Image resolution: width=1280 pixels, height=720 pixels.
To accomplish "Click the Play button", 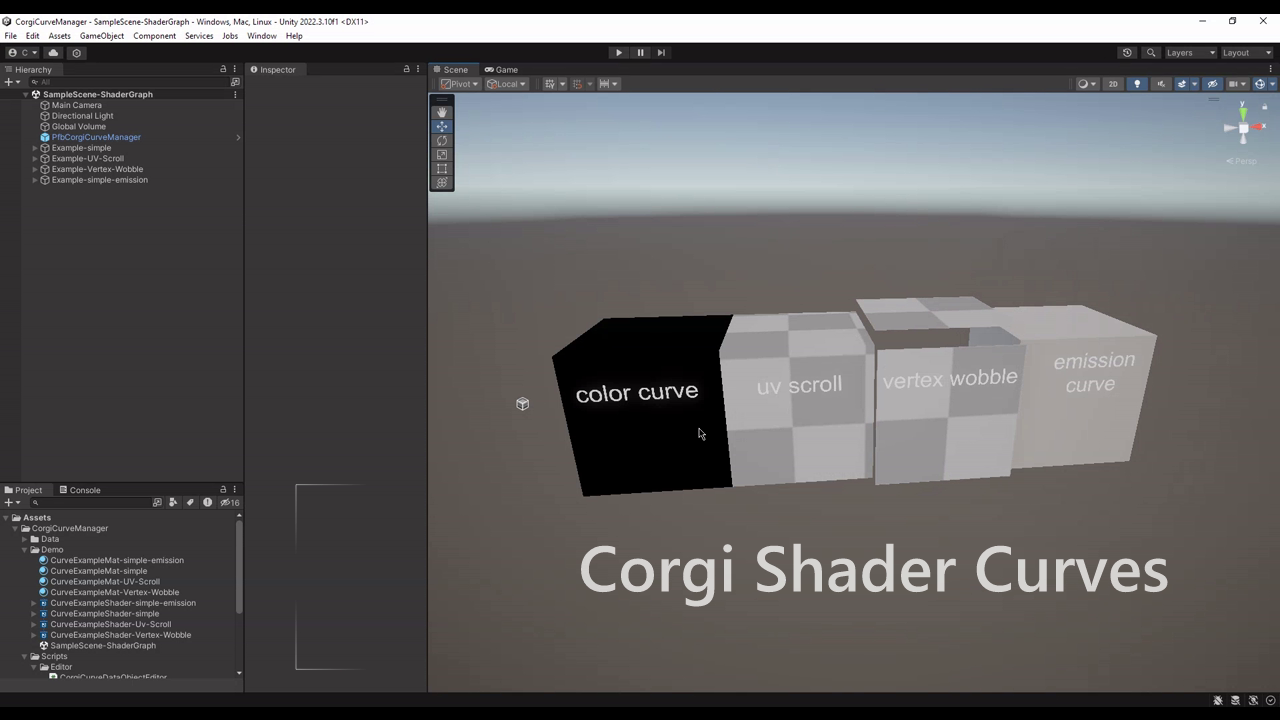I will (x=618, y=53).
